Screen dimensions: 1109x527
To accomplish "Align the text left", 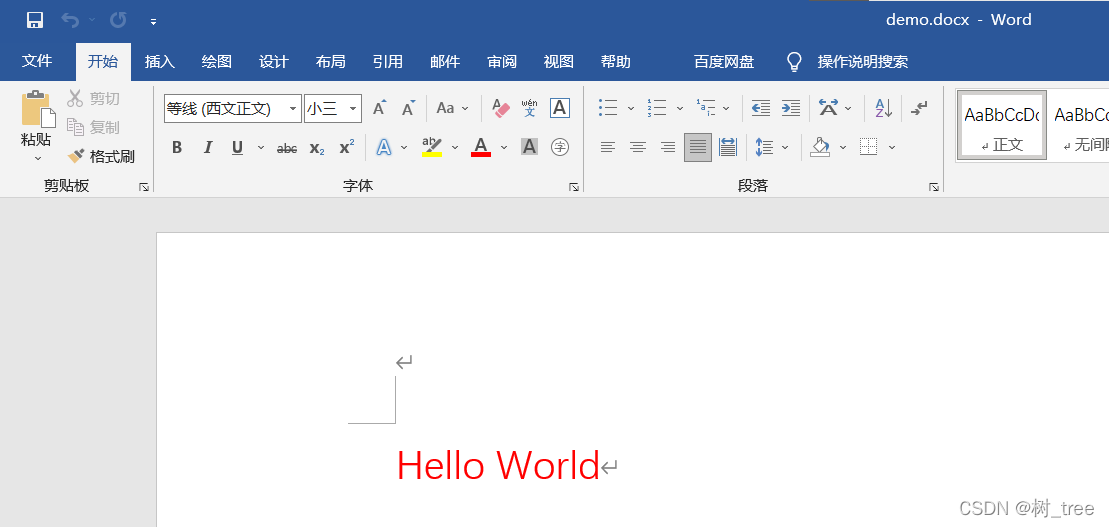I will click(x=608, y=147).
